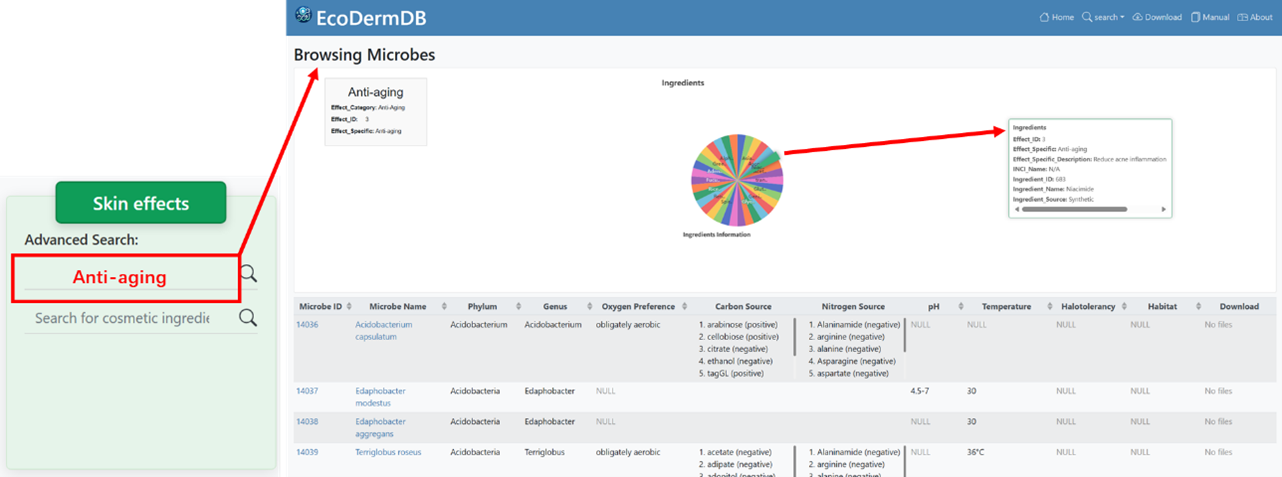This screenshot has width=1282, height=477.
Task: Sort table by Phylum column
Action: (488, 306)
